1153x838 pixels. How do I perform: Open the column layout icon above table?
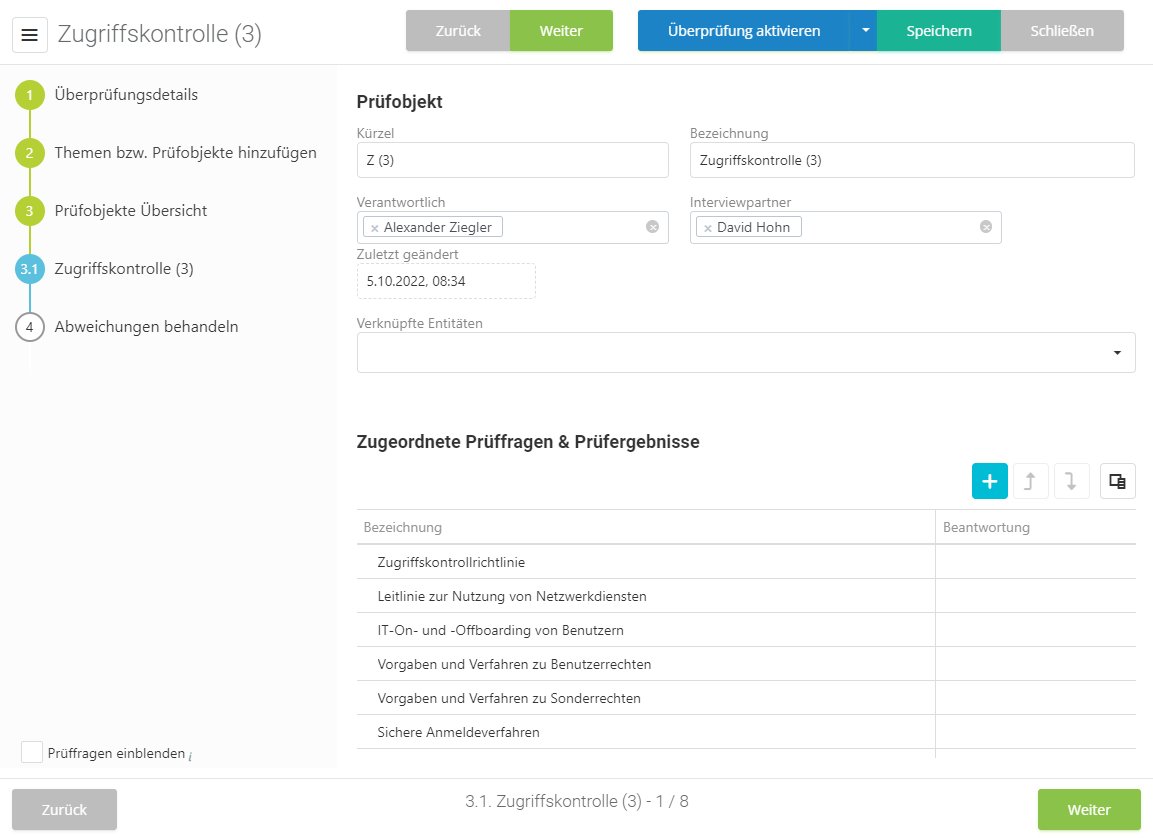(x=1117, y=481)
